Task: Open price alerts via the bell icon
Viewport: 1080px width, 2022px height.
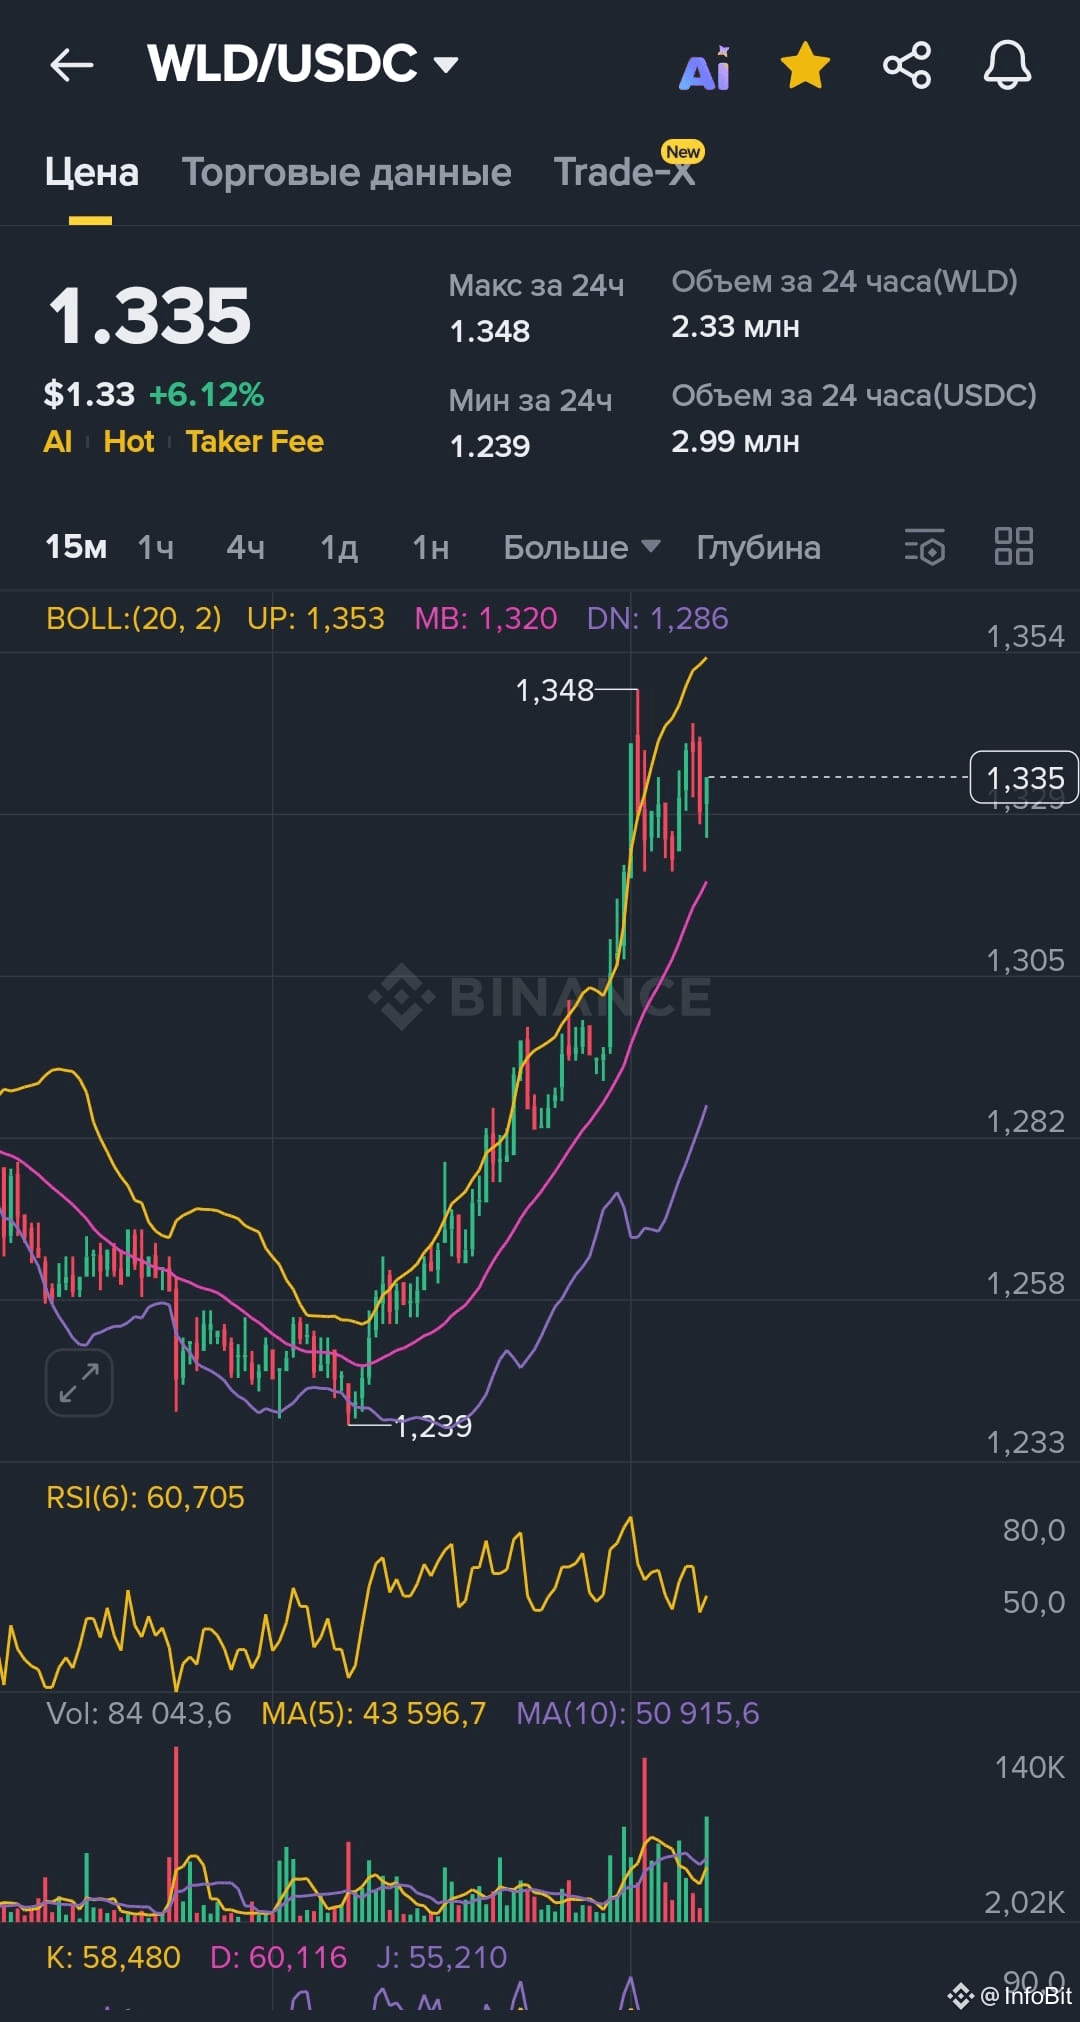Action: (1007, 66)
